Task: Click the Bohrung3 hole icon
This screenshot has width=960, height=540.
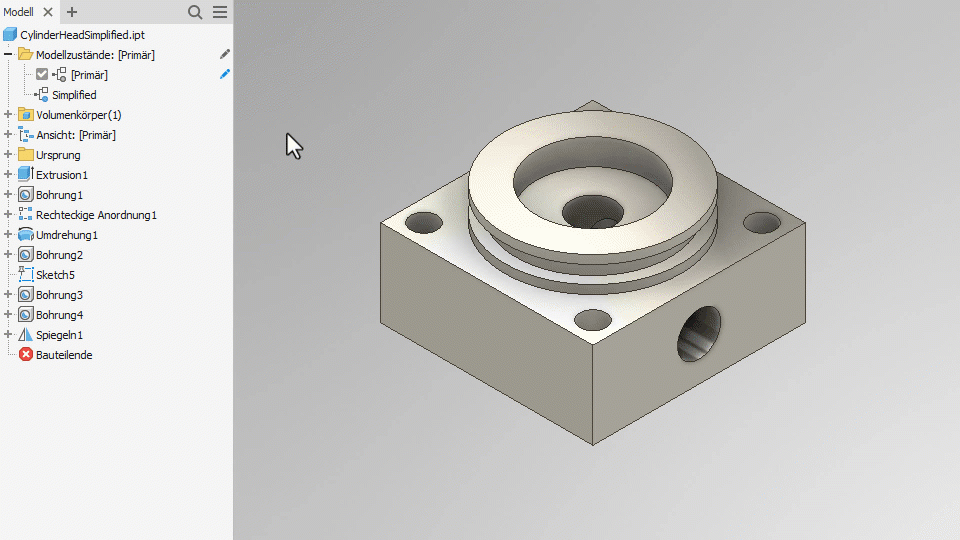Action: (25, 294)
